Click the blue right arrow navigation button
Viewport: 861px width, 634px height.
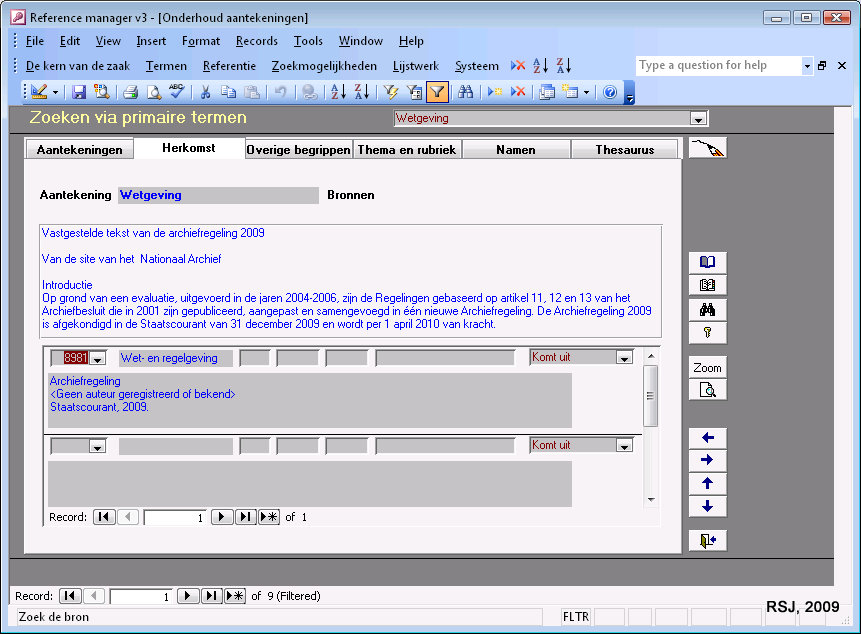point(707,461)
